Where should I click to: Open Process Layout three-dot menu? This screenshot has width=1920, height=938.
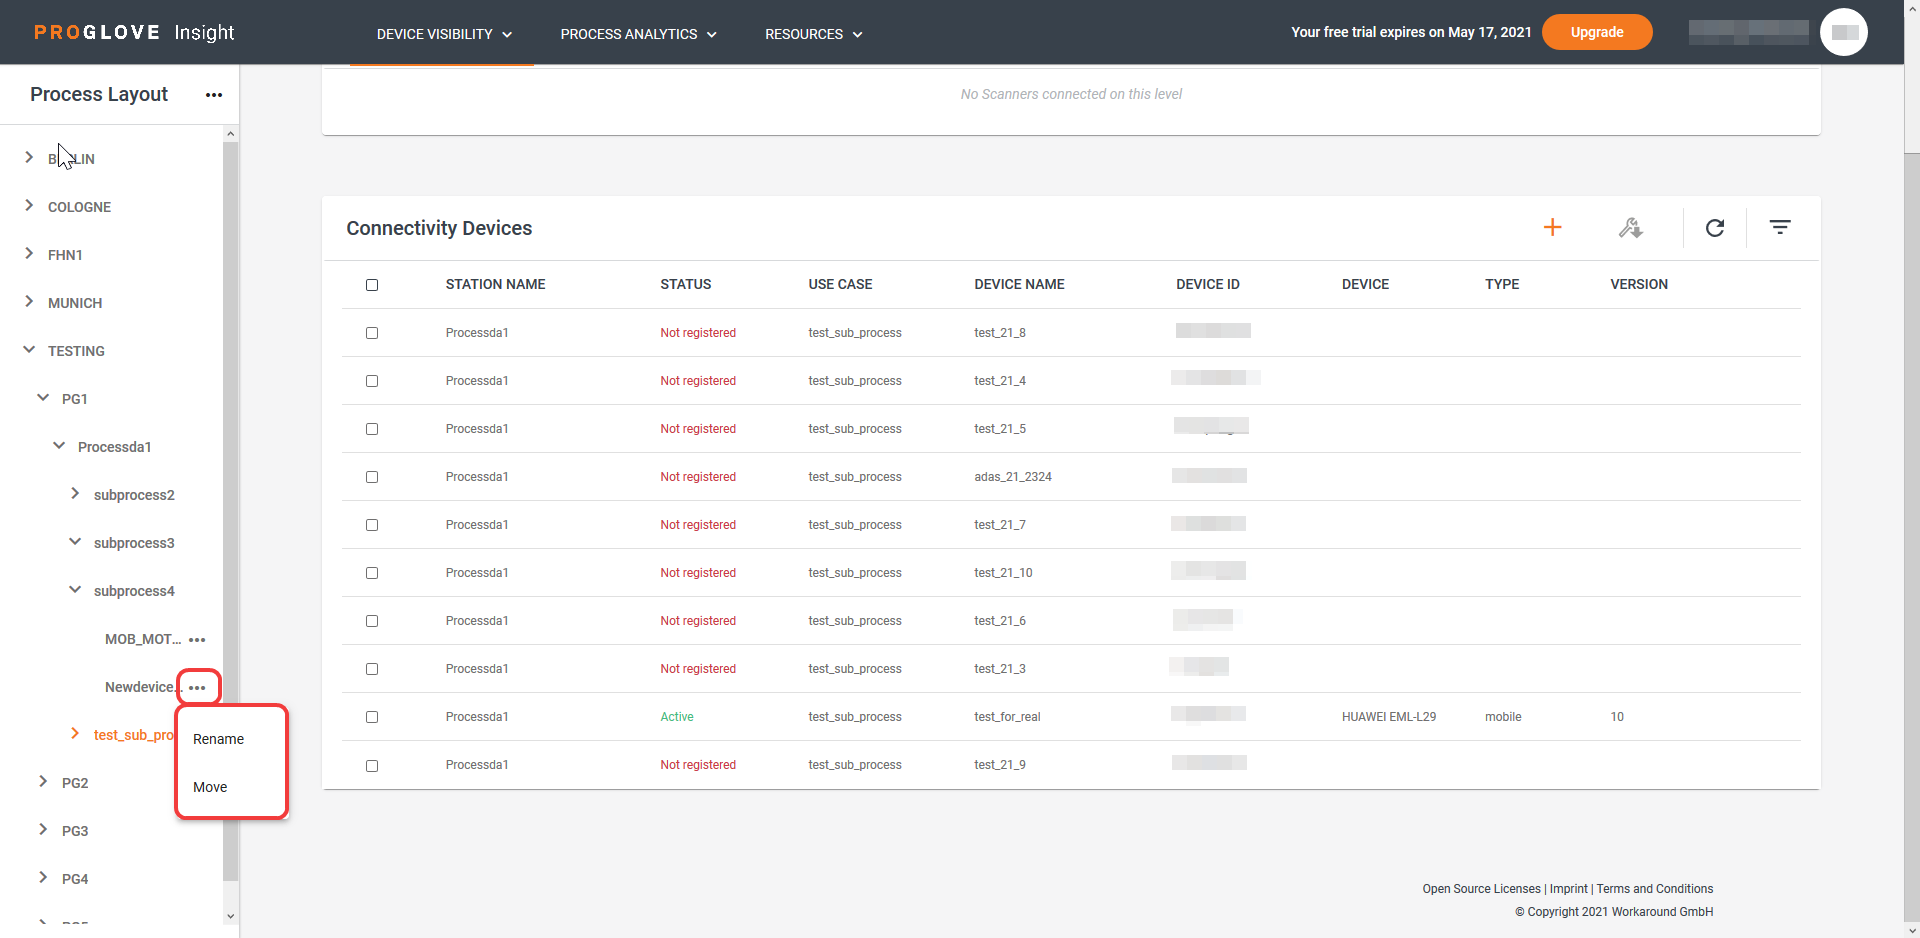[214, 95]
